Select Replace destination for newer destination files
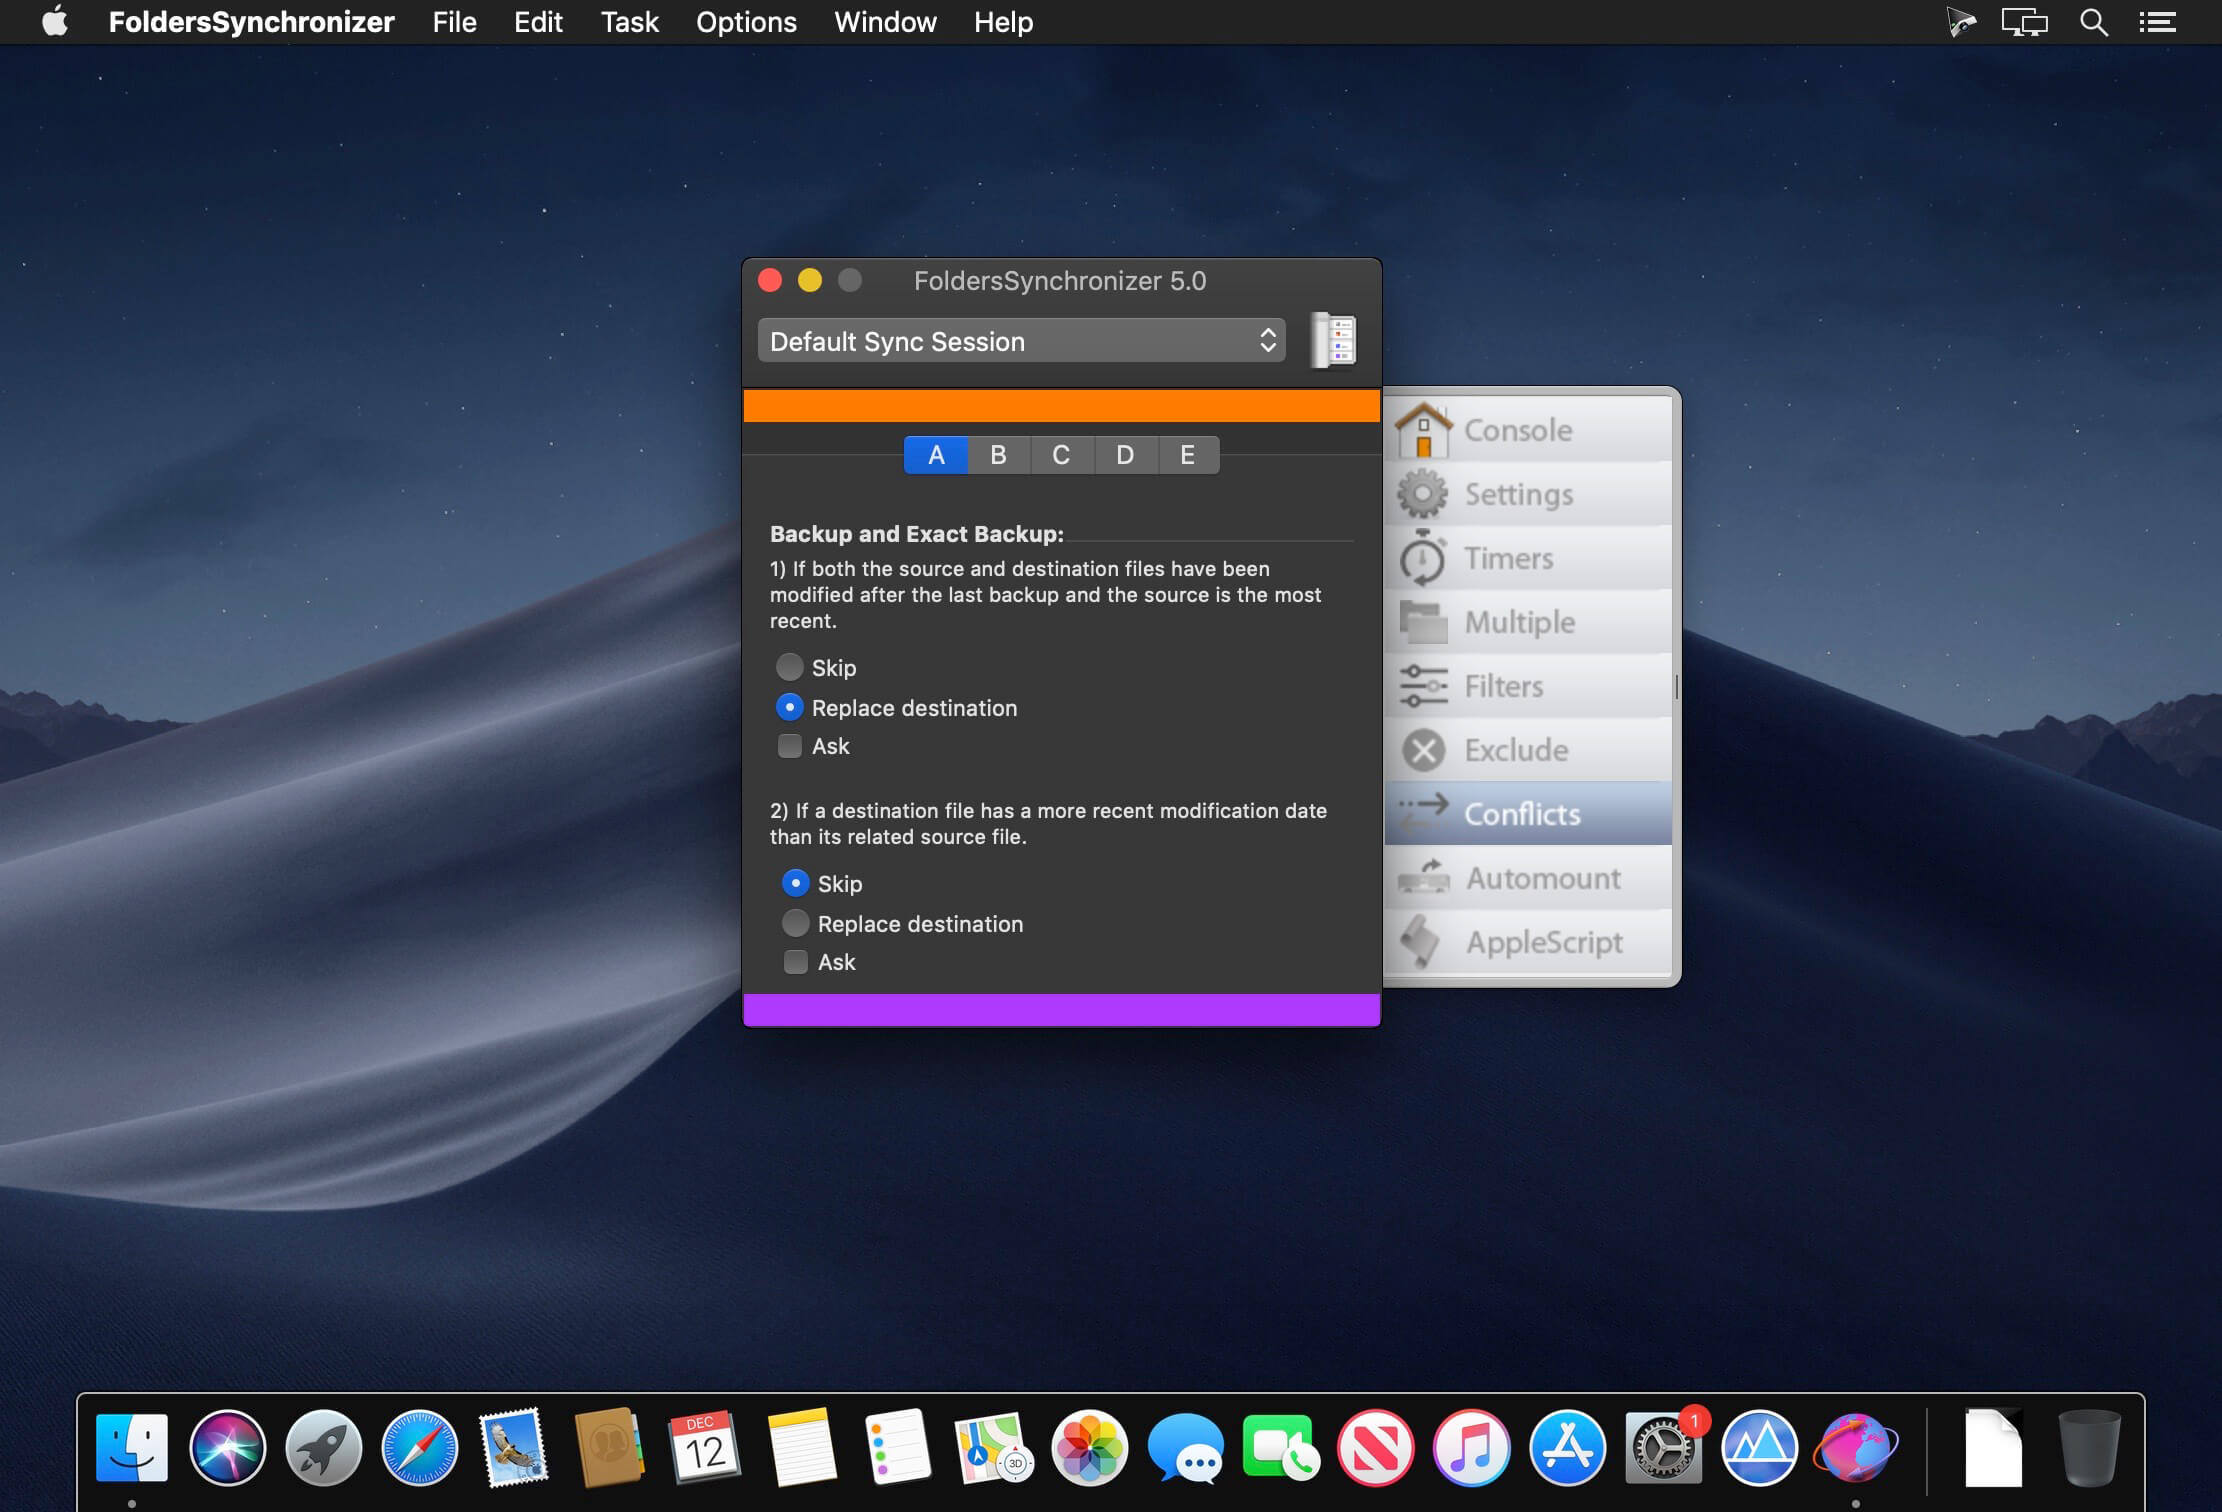 point(795,923)
